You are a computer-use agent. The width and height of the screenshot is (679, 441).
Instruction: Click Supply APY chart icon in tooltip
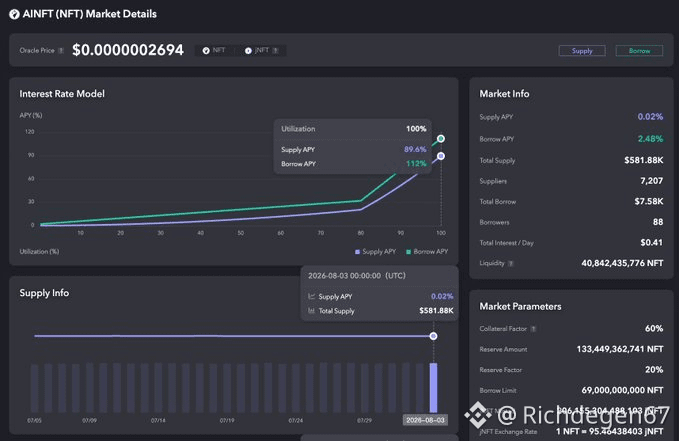311,296
